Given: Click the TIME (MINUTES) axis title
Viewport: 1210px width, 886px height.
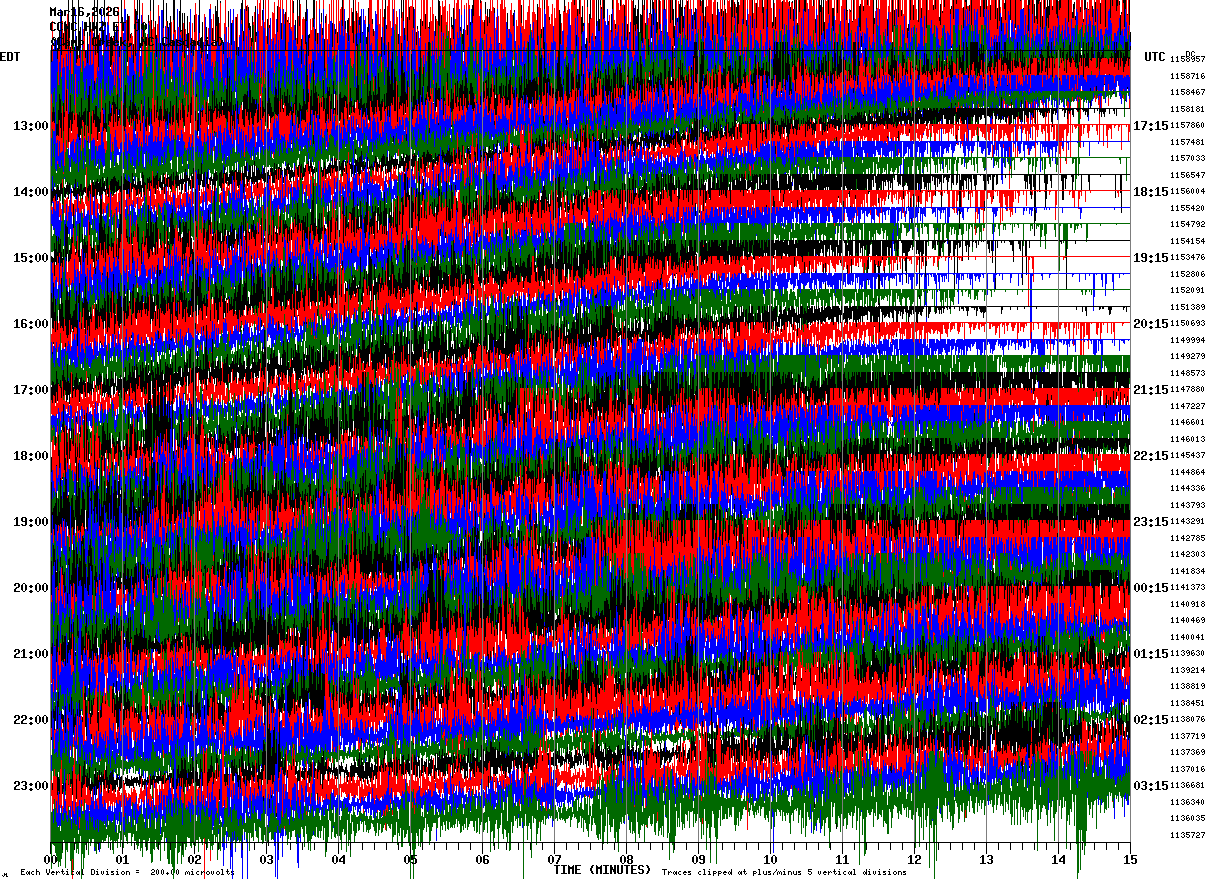Looking at the screenshot, I should point(602,870).
